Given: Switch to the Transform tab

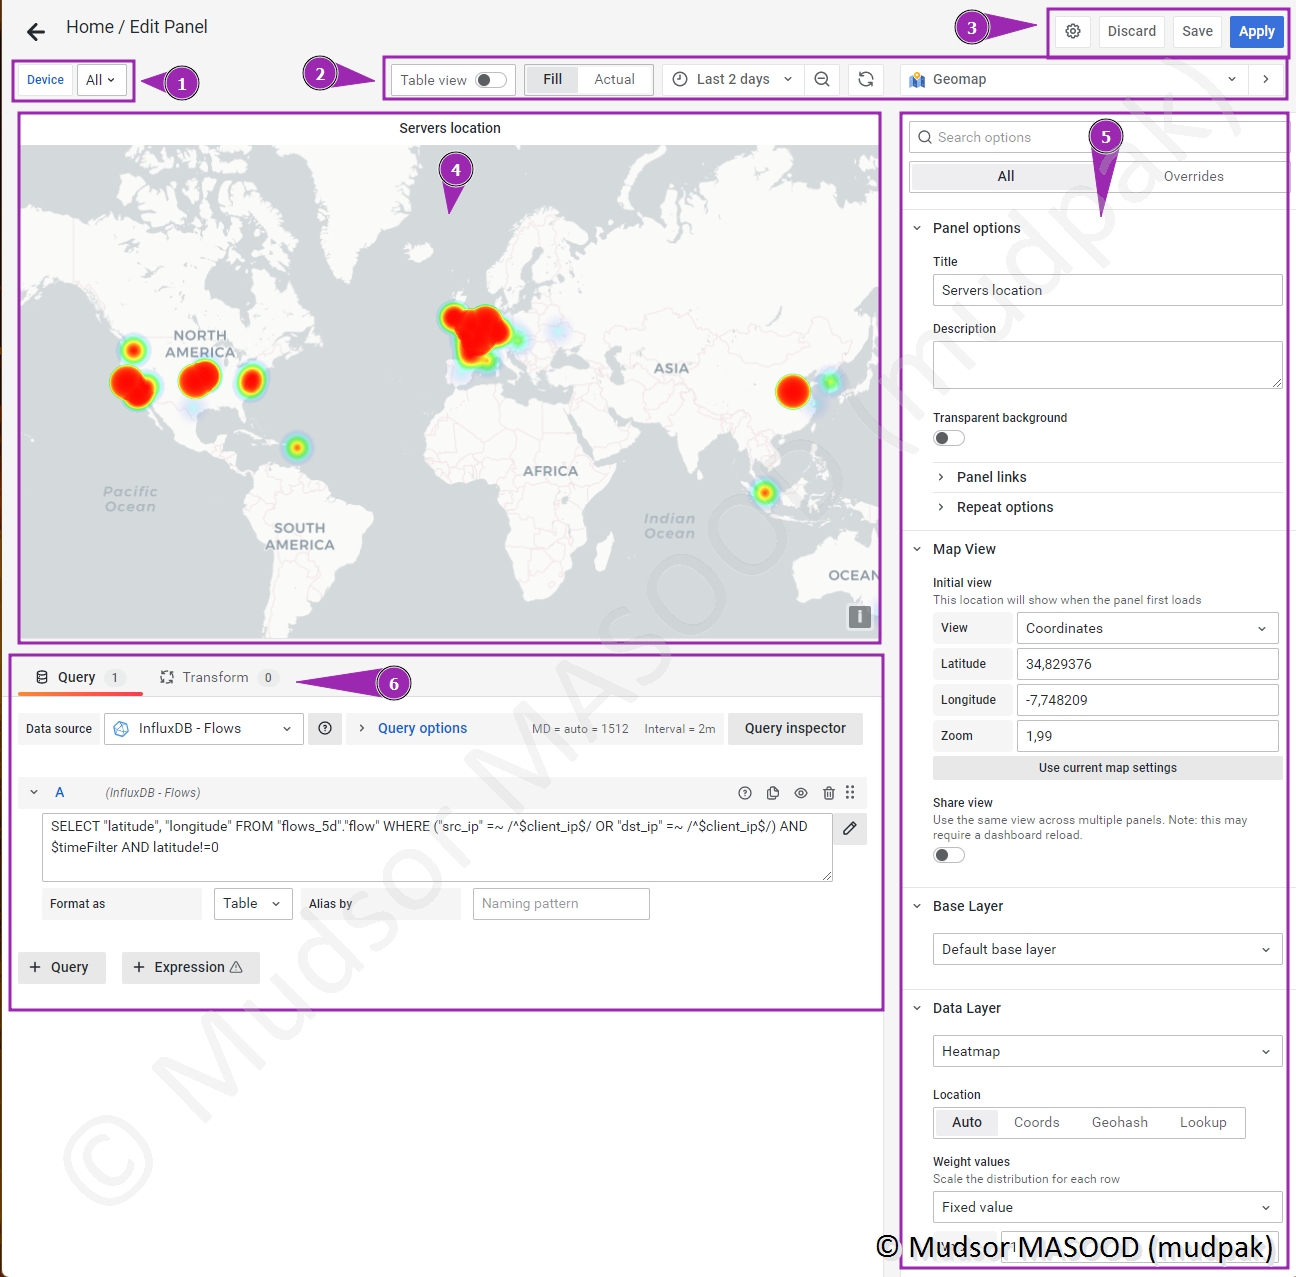Looking at the screenshot, I should coord(215,677).
